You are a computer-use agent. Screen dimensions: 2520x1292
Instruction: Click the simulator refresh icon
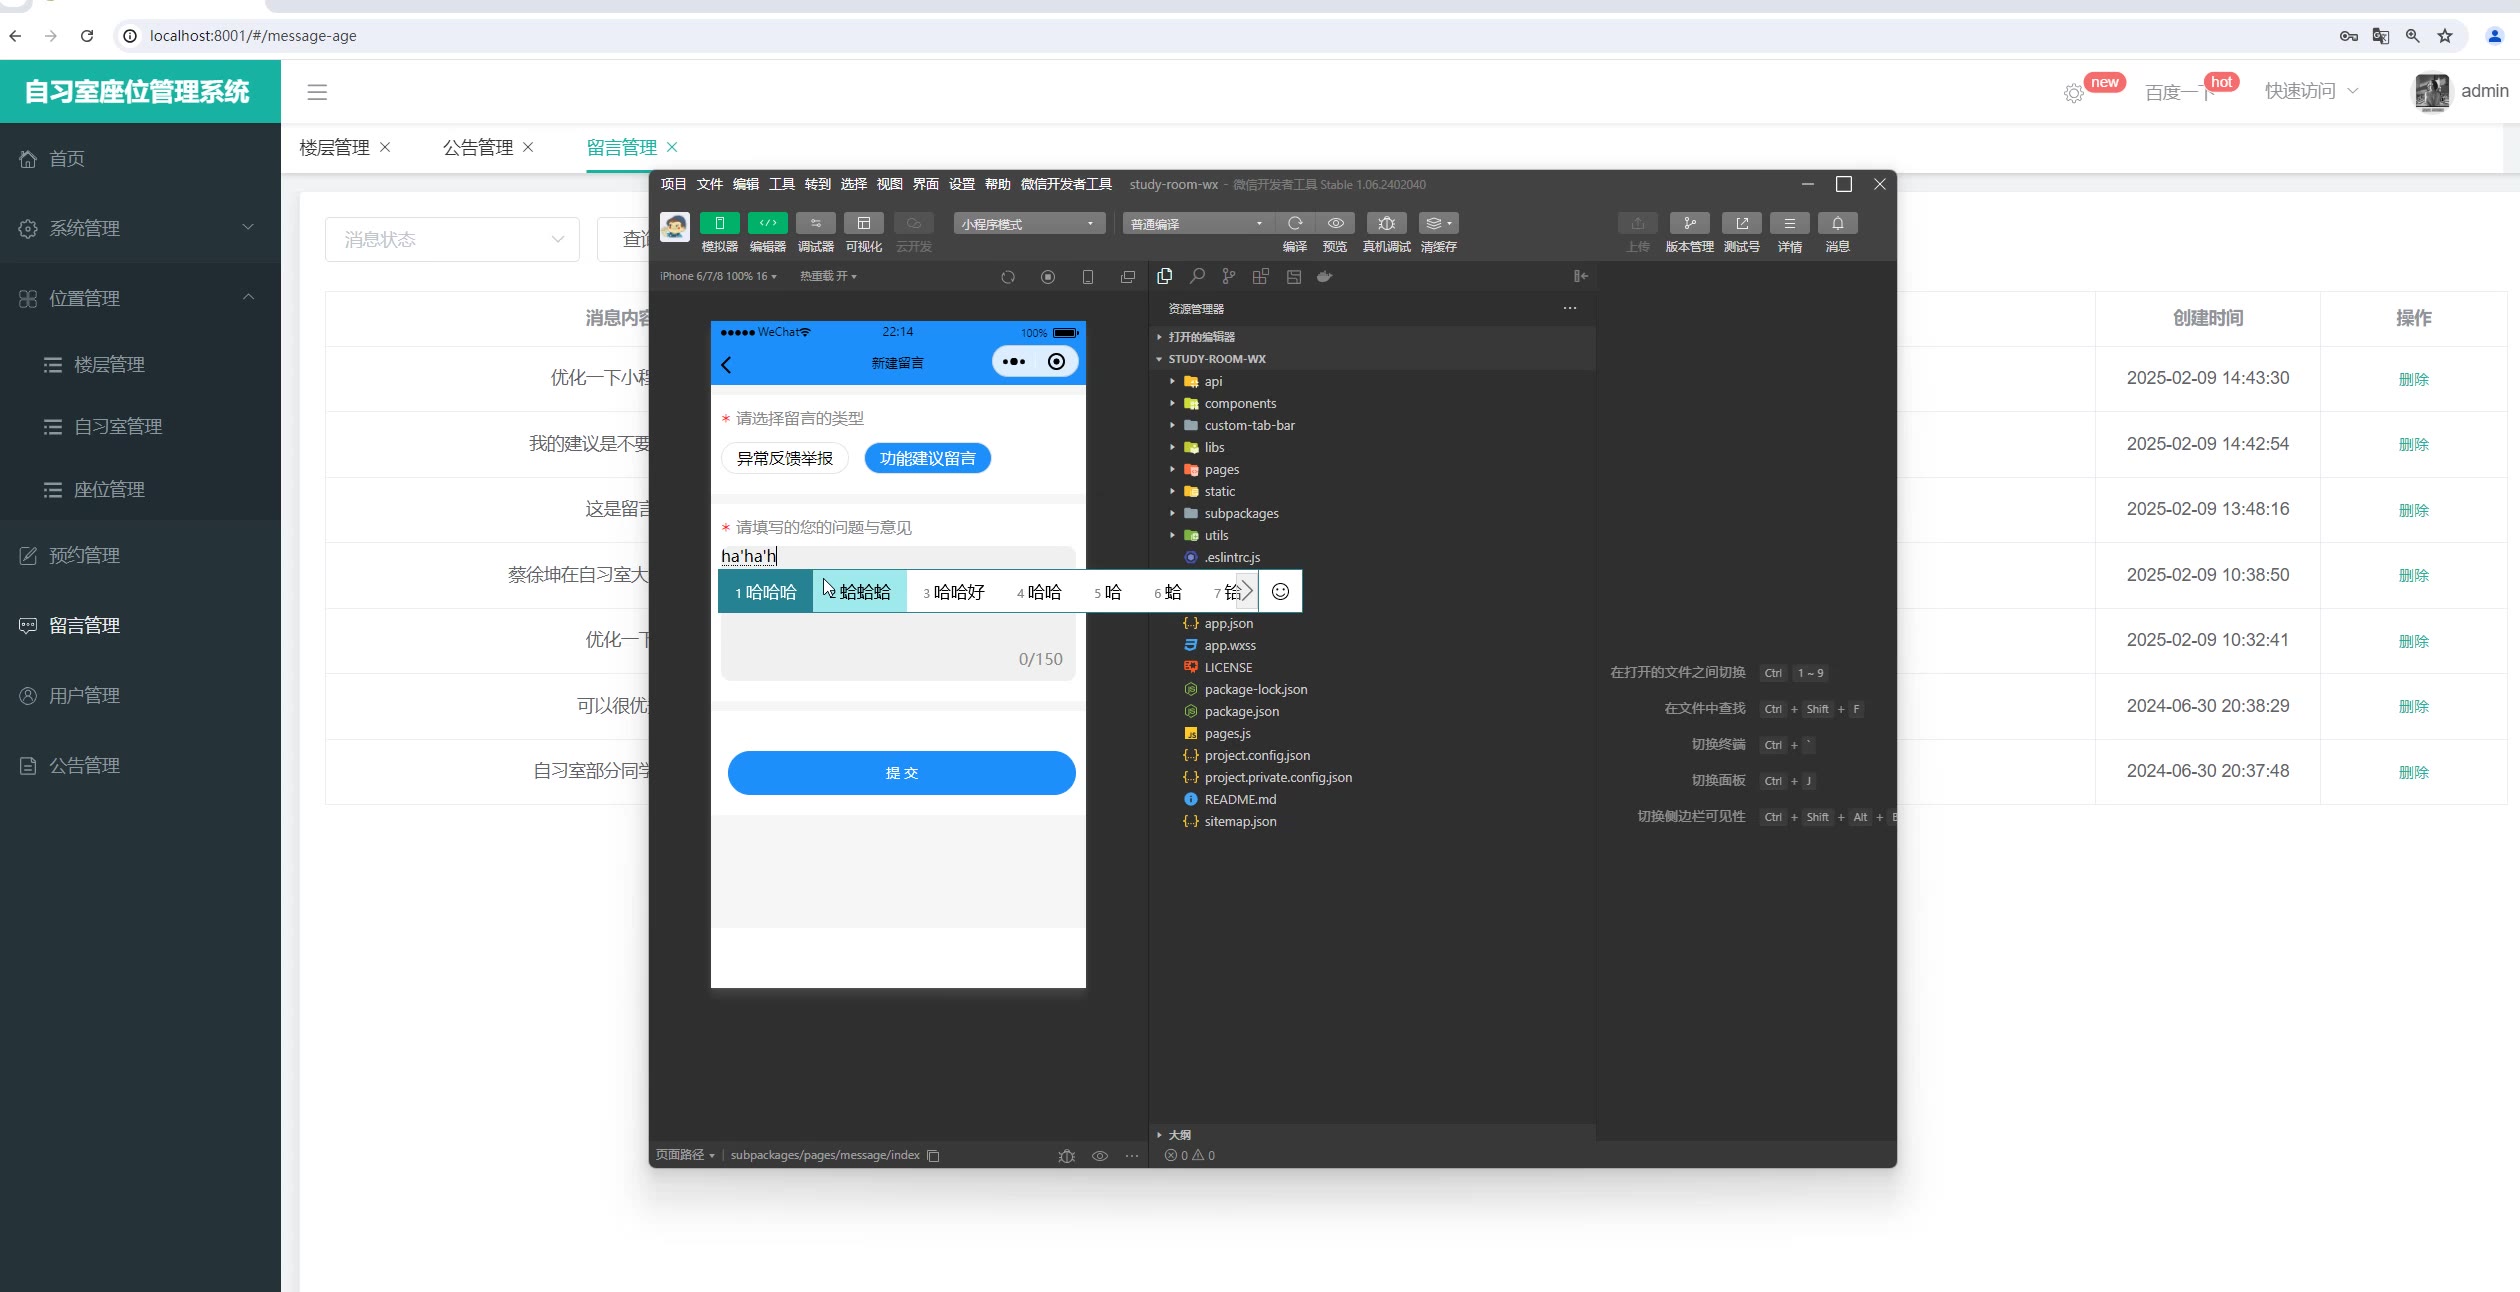[x=1008, y=277]
